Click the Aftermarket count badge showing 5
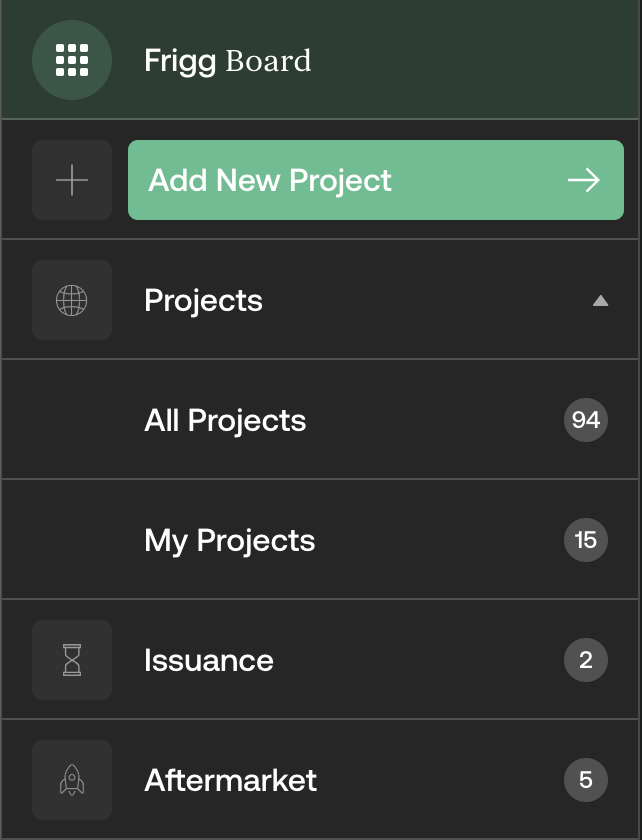 585,780
